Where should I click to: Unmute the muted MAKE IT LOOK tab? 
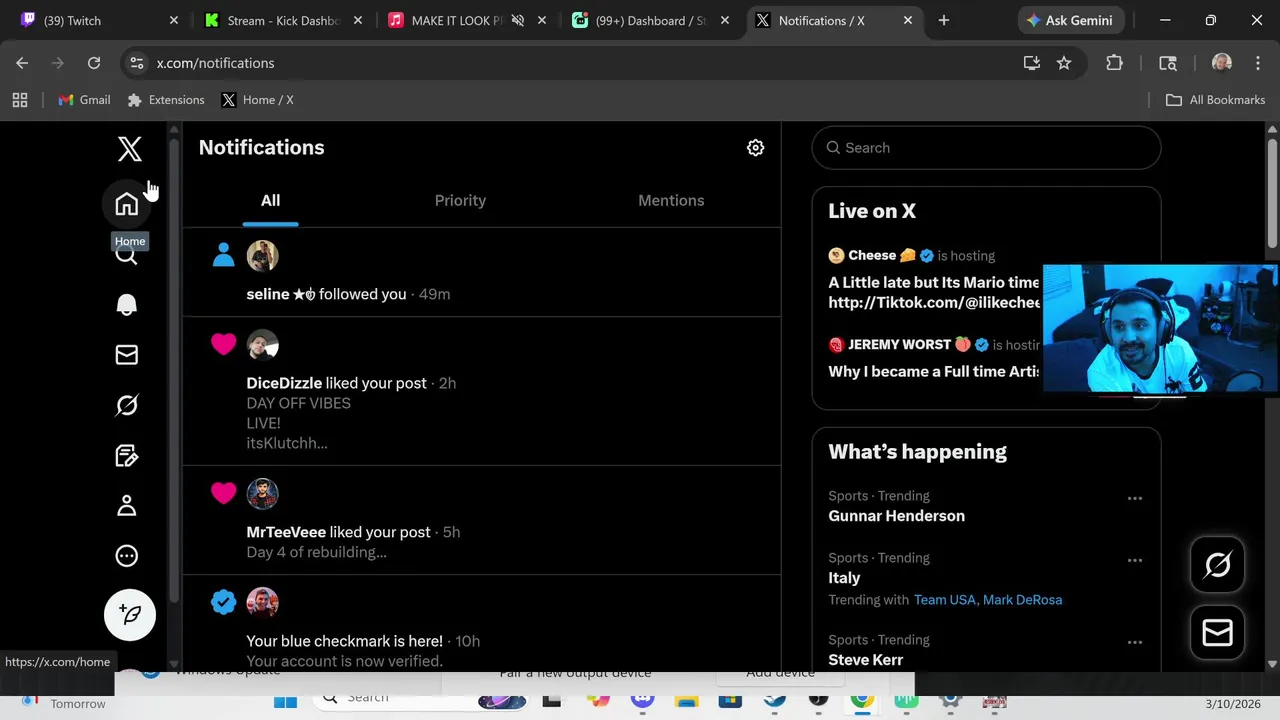click(518, 20)
